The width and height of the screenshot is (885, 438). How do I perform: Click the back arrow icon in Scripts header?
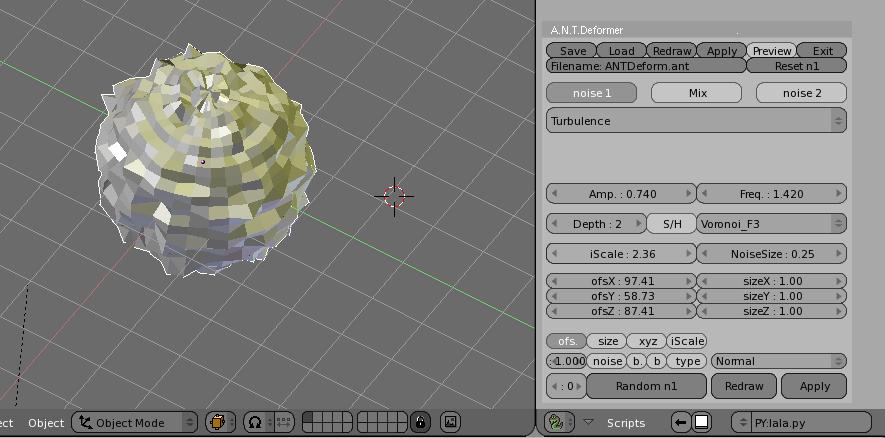(681, 422)
